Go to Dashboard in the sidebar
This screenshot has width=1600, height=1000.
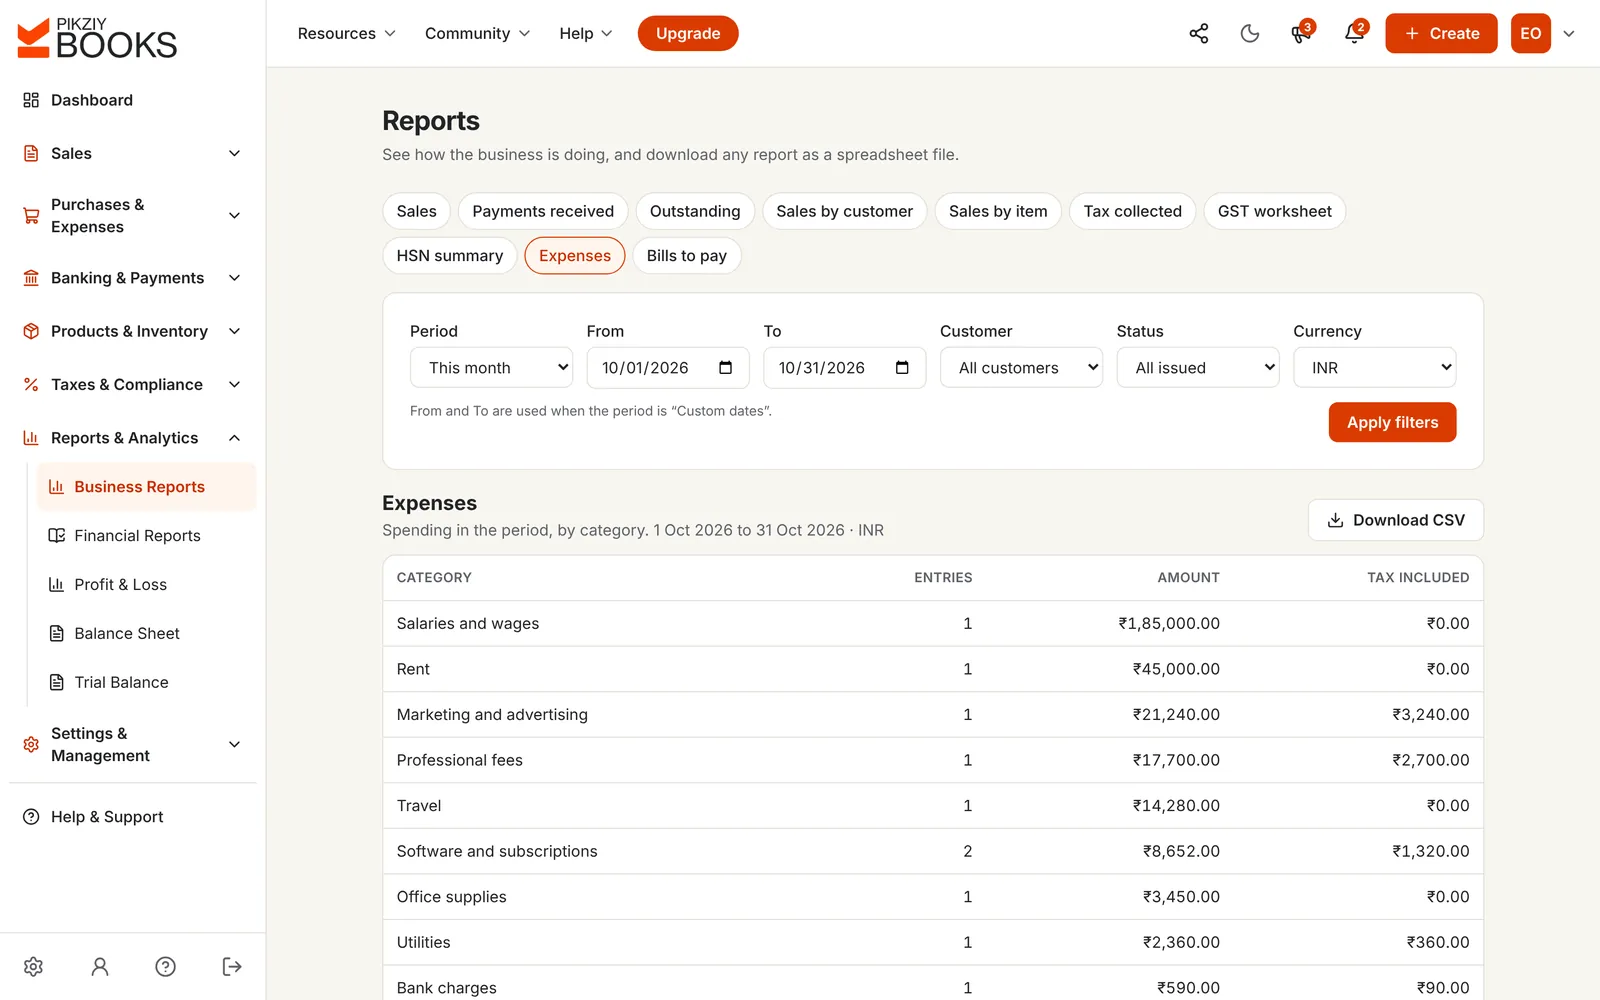point(92,100)
